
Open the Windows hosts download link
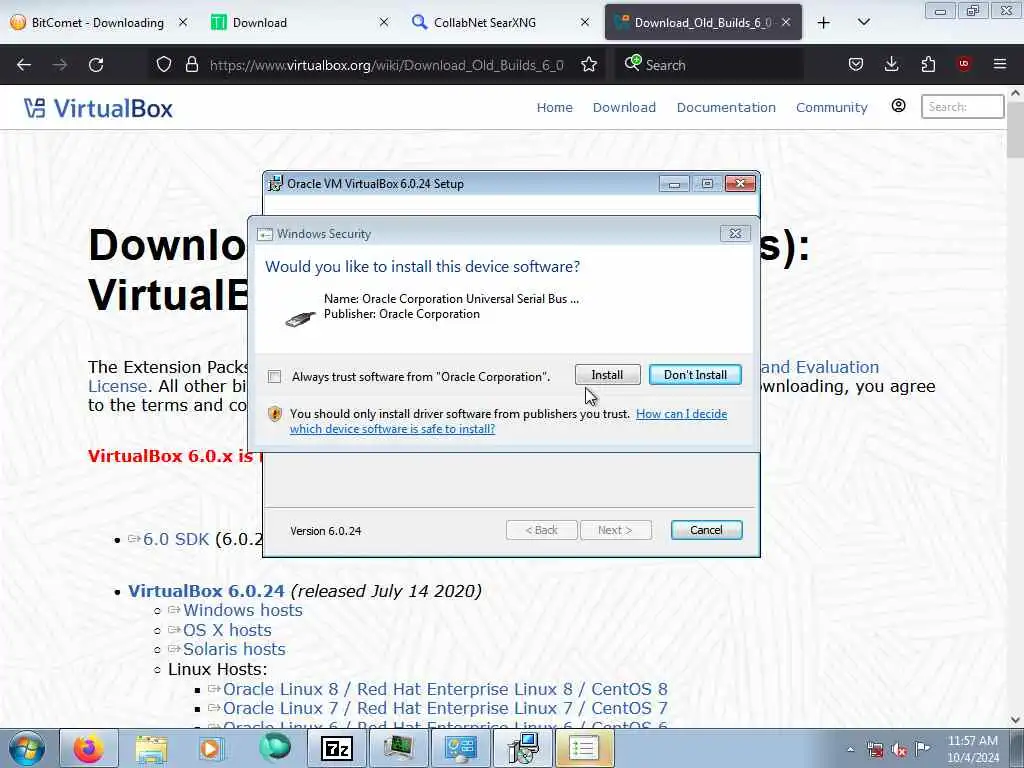[x=242, y=610]
